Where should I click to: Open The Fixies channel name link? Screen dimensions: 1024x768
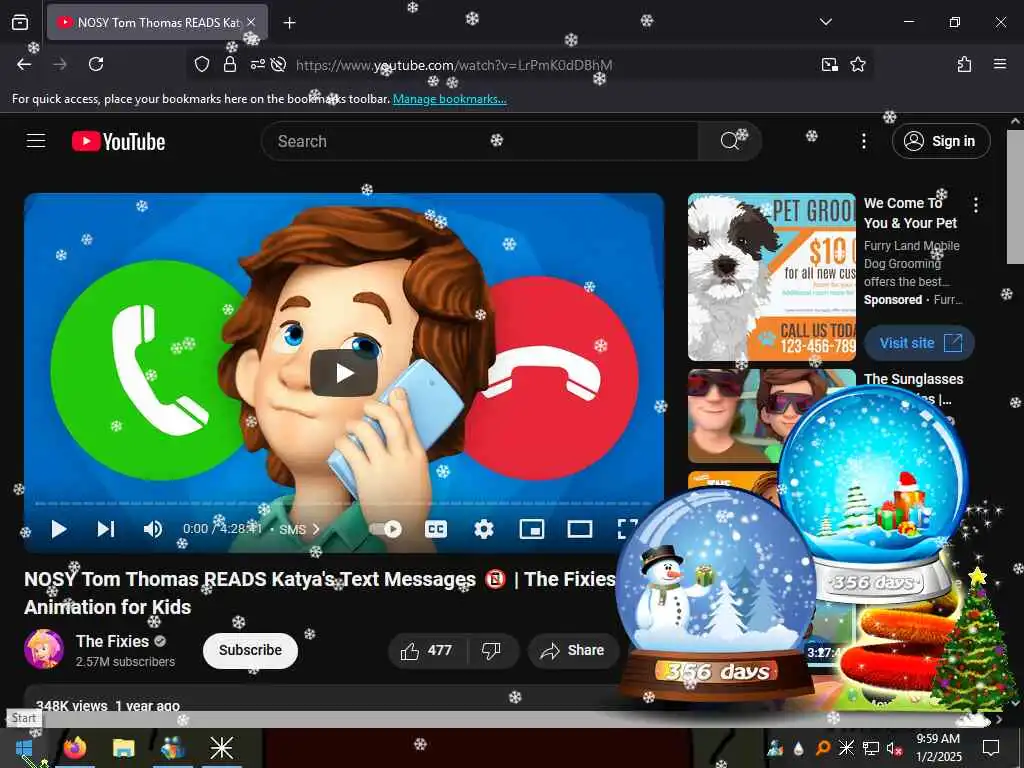tap(112, 641)
